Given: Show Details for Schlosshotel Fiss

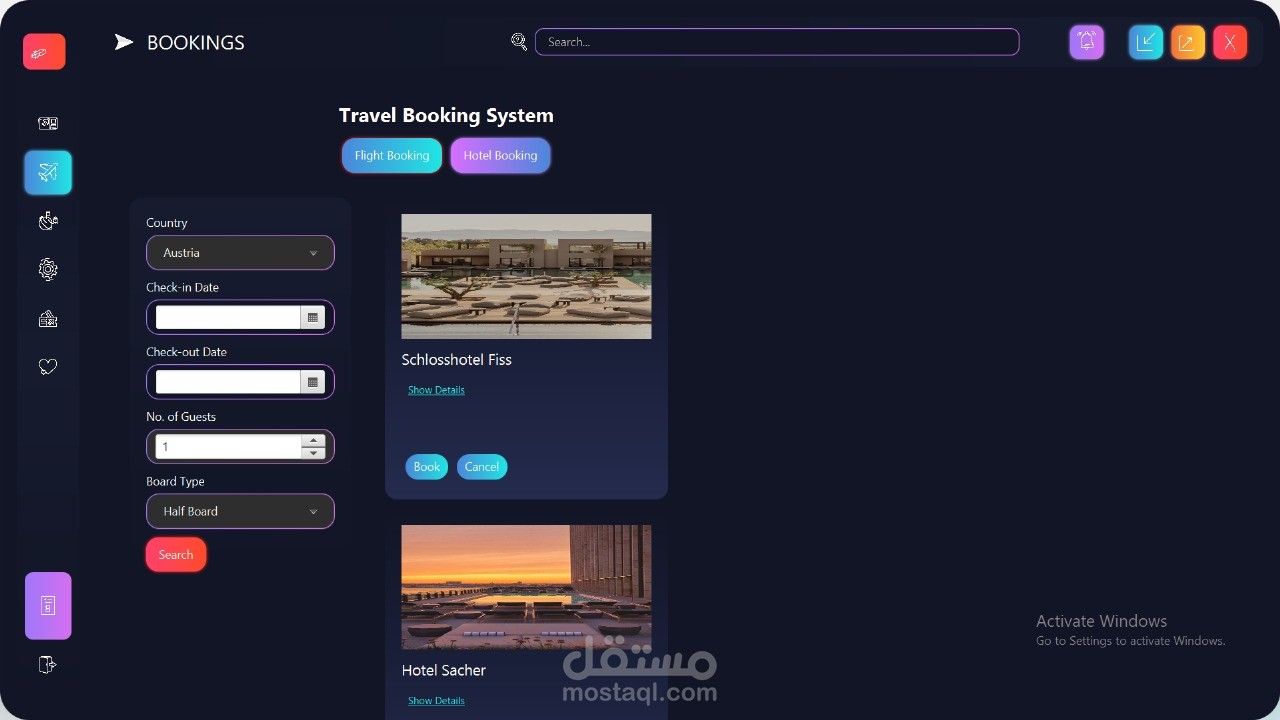Looking at the screenshot, I should (436, 390).
